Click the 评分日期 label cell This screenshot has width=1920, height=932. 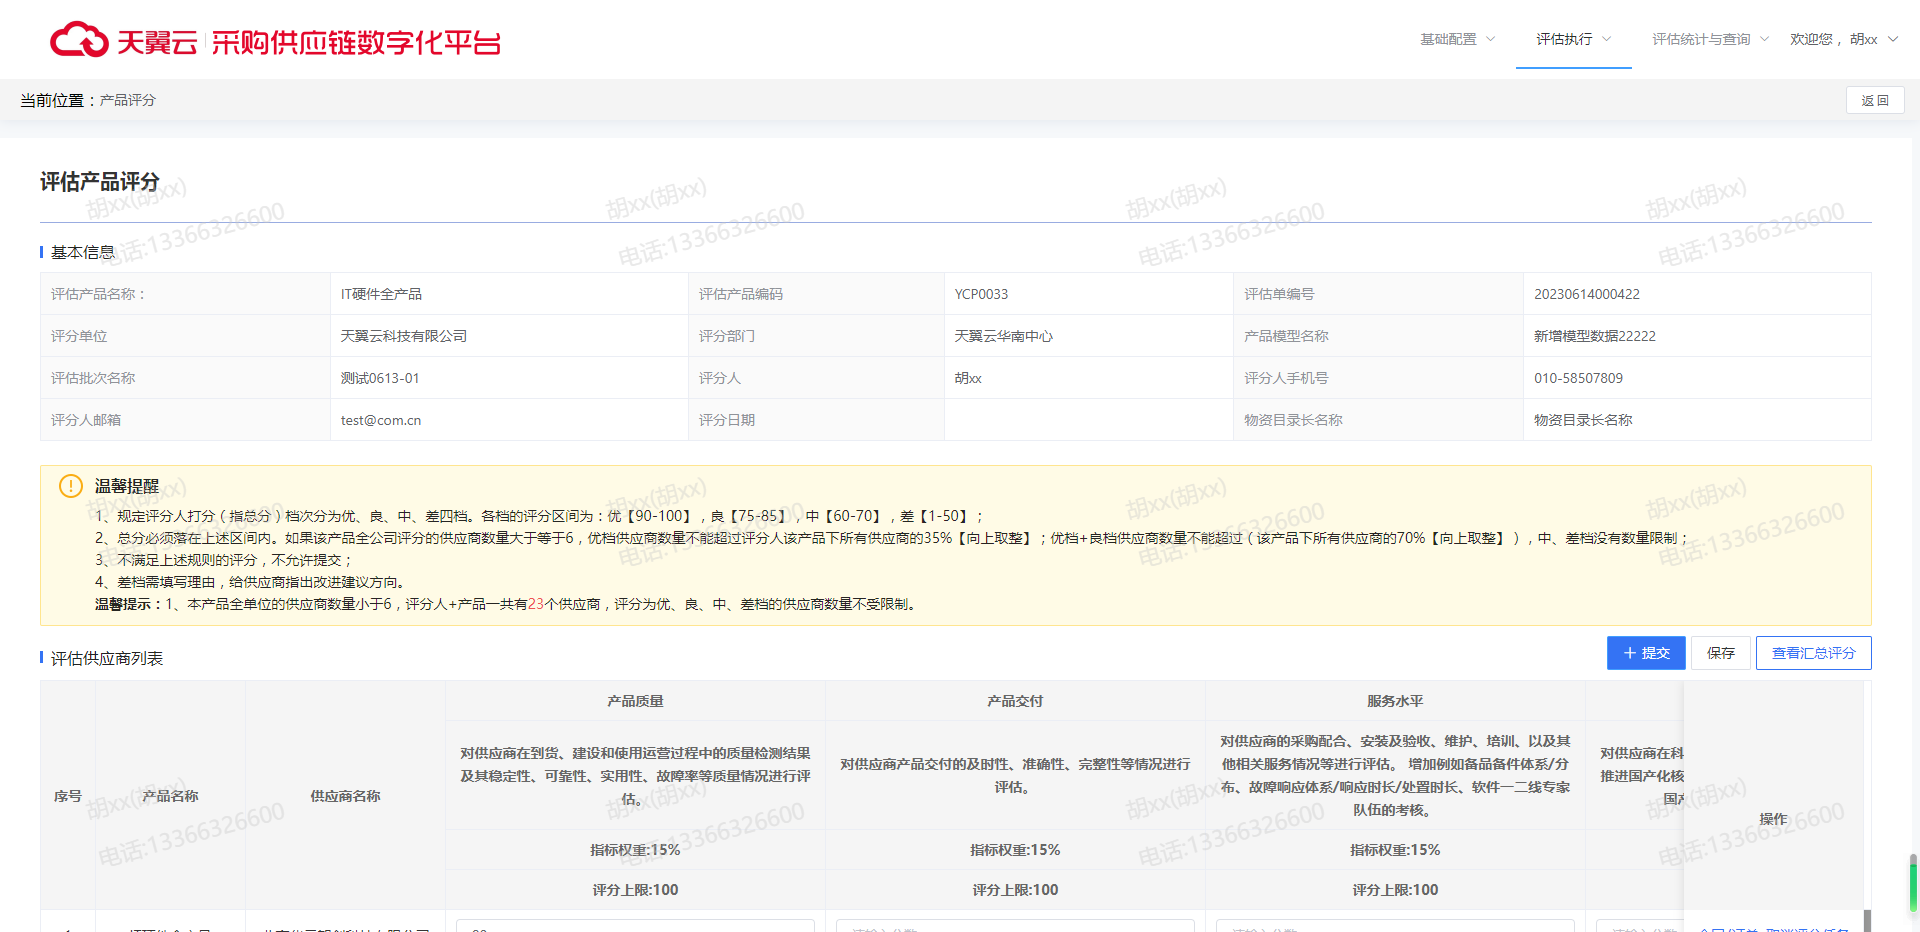point(816,420)
